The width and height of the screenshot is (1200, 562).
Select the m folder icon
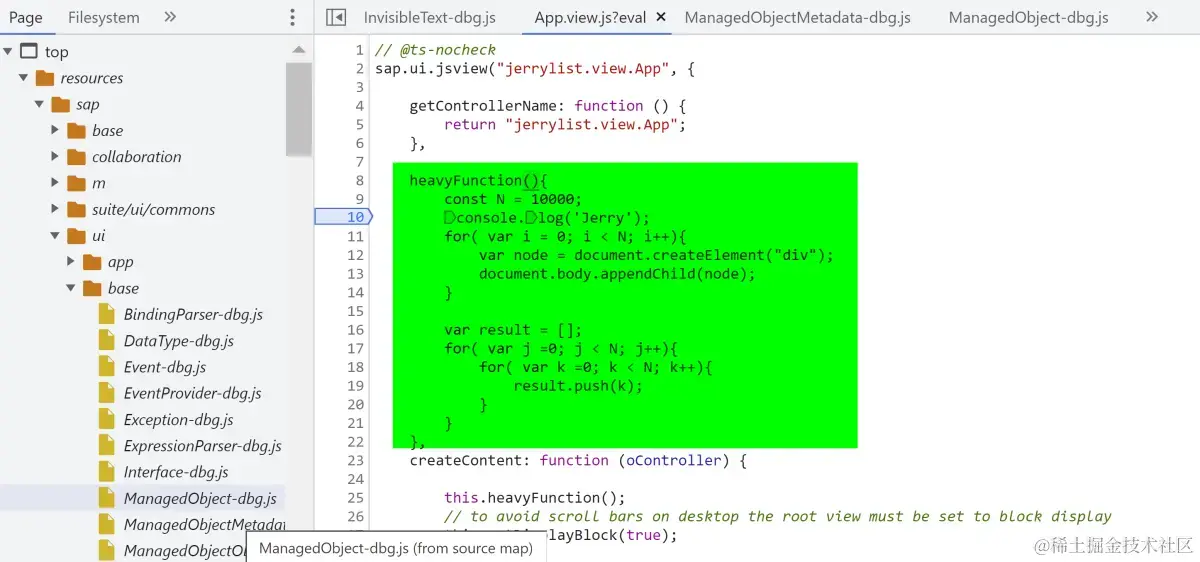click(76, 183)
